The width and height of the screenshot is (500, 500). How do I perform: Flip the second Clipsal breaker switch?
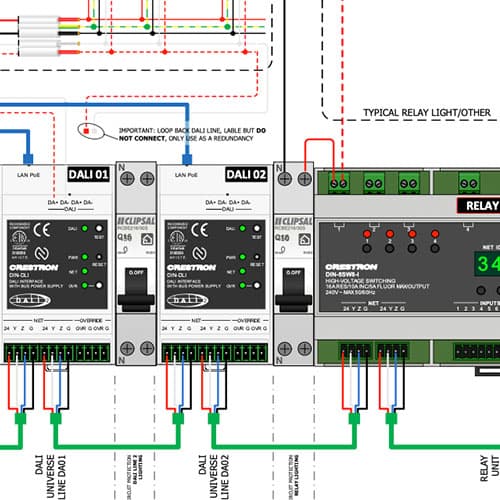pyautogui.click(x=293, y=290)
